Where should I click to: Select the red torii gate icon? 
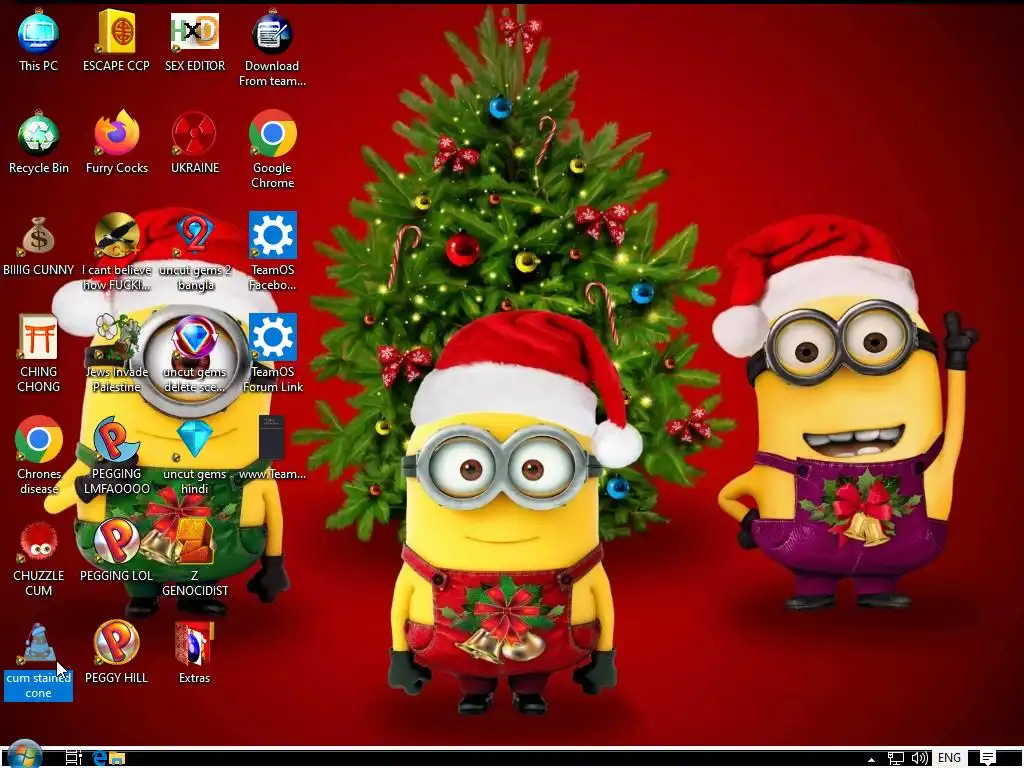38,337
